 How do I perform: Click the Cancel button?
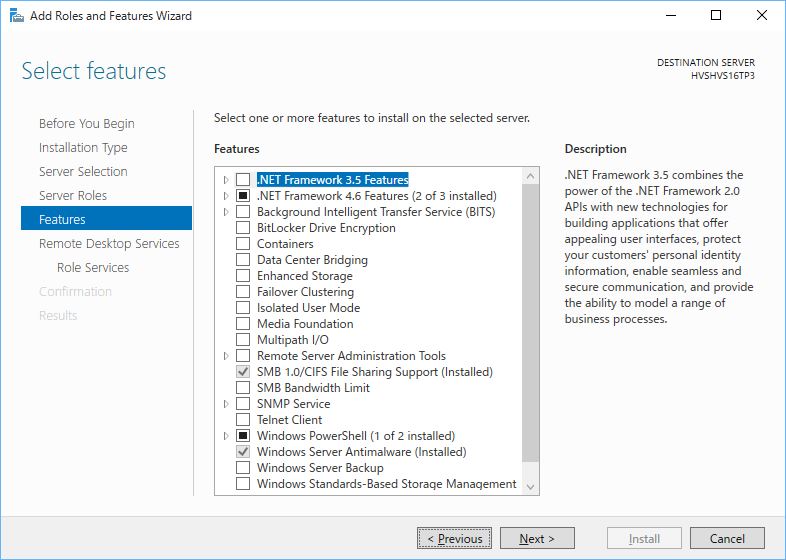727,538
